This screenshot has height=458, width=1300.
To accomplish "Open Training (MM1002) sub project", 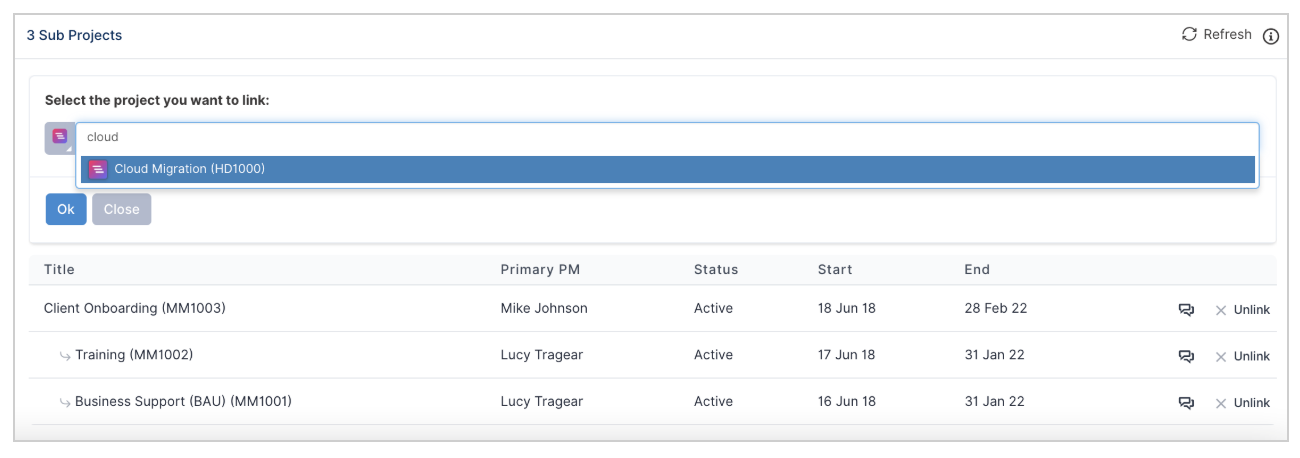I will [134, 354].
